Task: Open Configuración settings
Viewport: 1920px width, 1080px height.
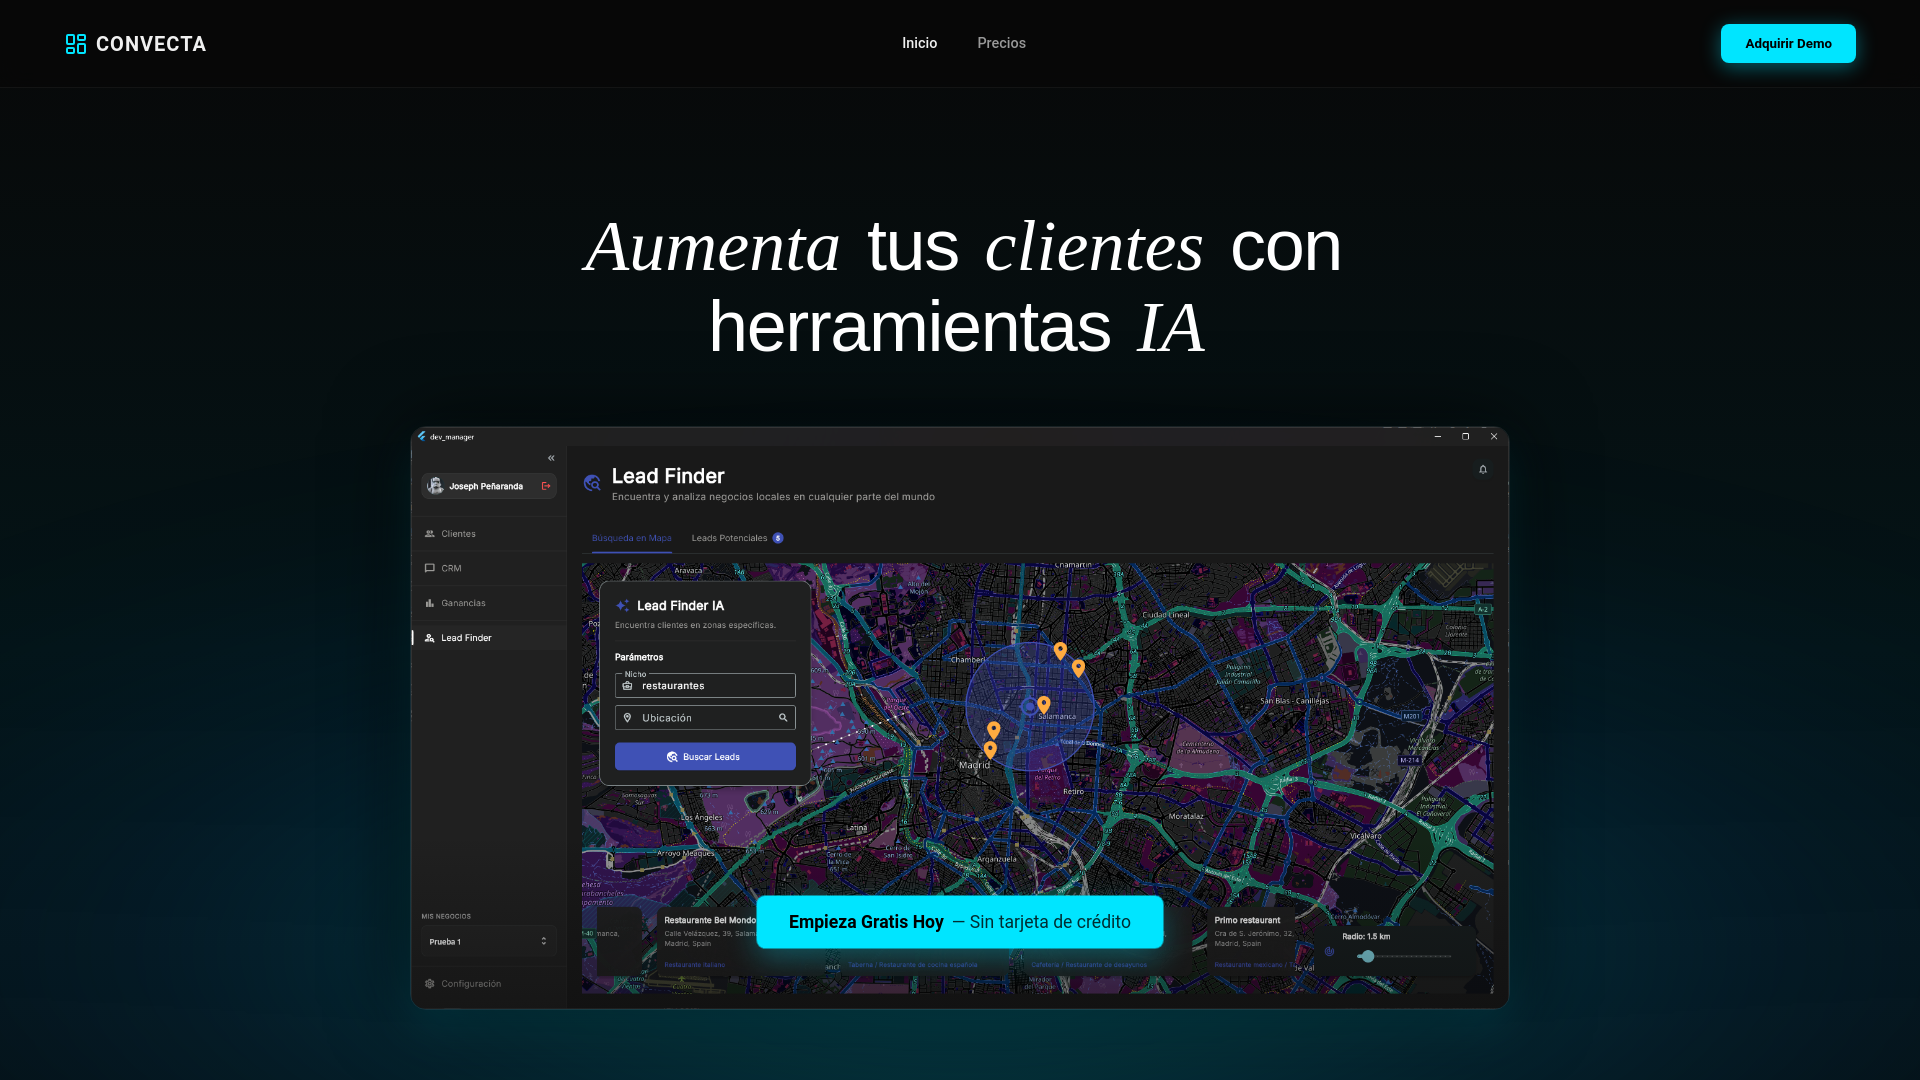Action: (x=489, y=984)
